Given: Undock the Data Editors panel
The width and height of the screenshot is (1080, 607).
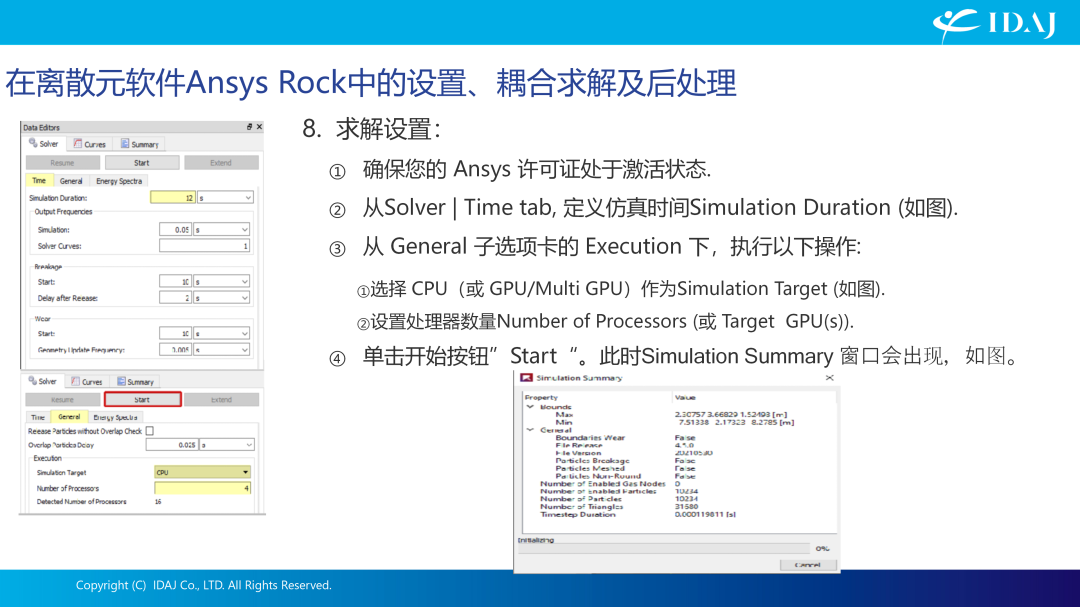Looking at the screenshot, I should coord(249,127).
